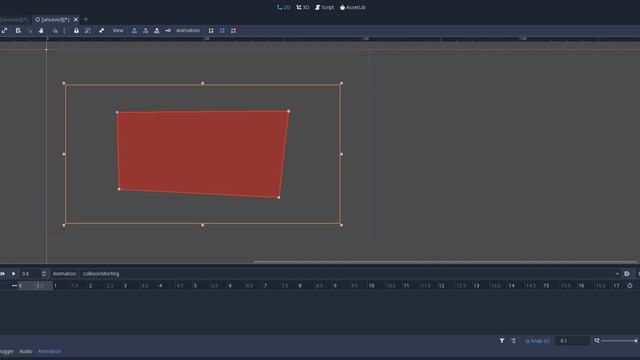
Task: Group the selected node's children
Action: click(x=88, y=31)
